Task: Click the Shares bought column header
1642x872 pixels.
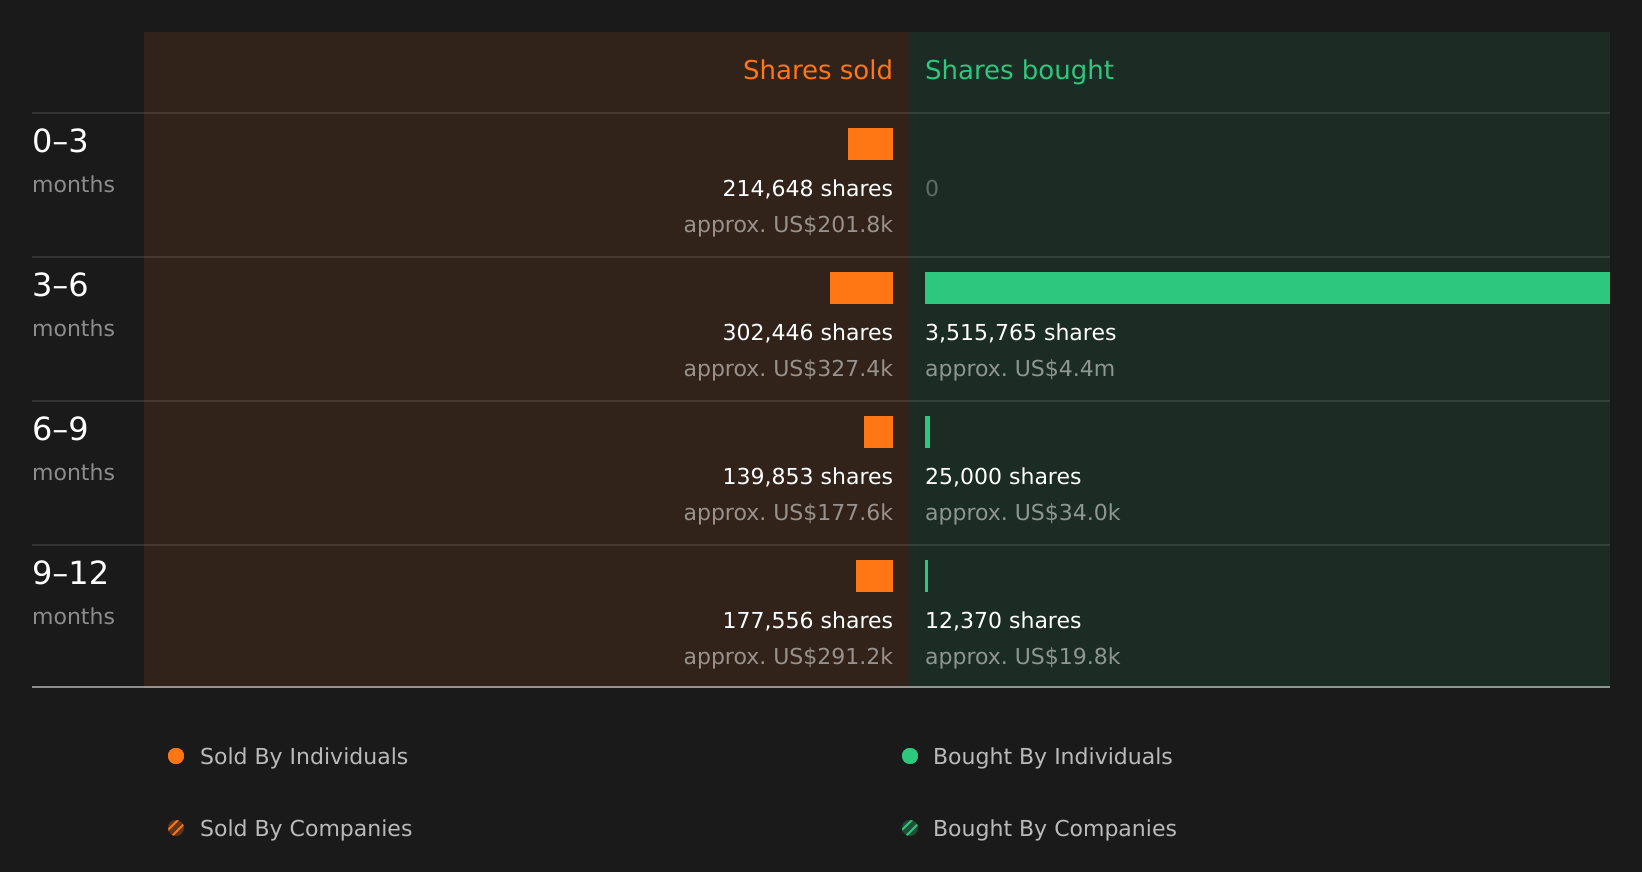Action: pos(1019,70)
